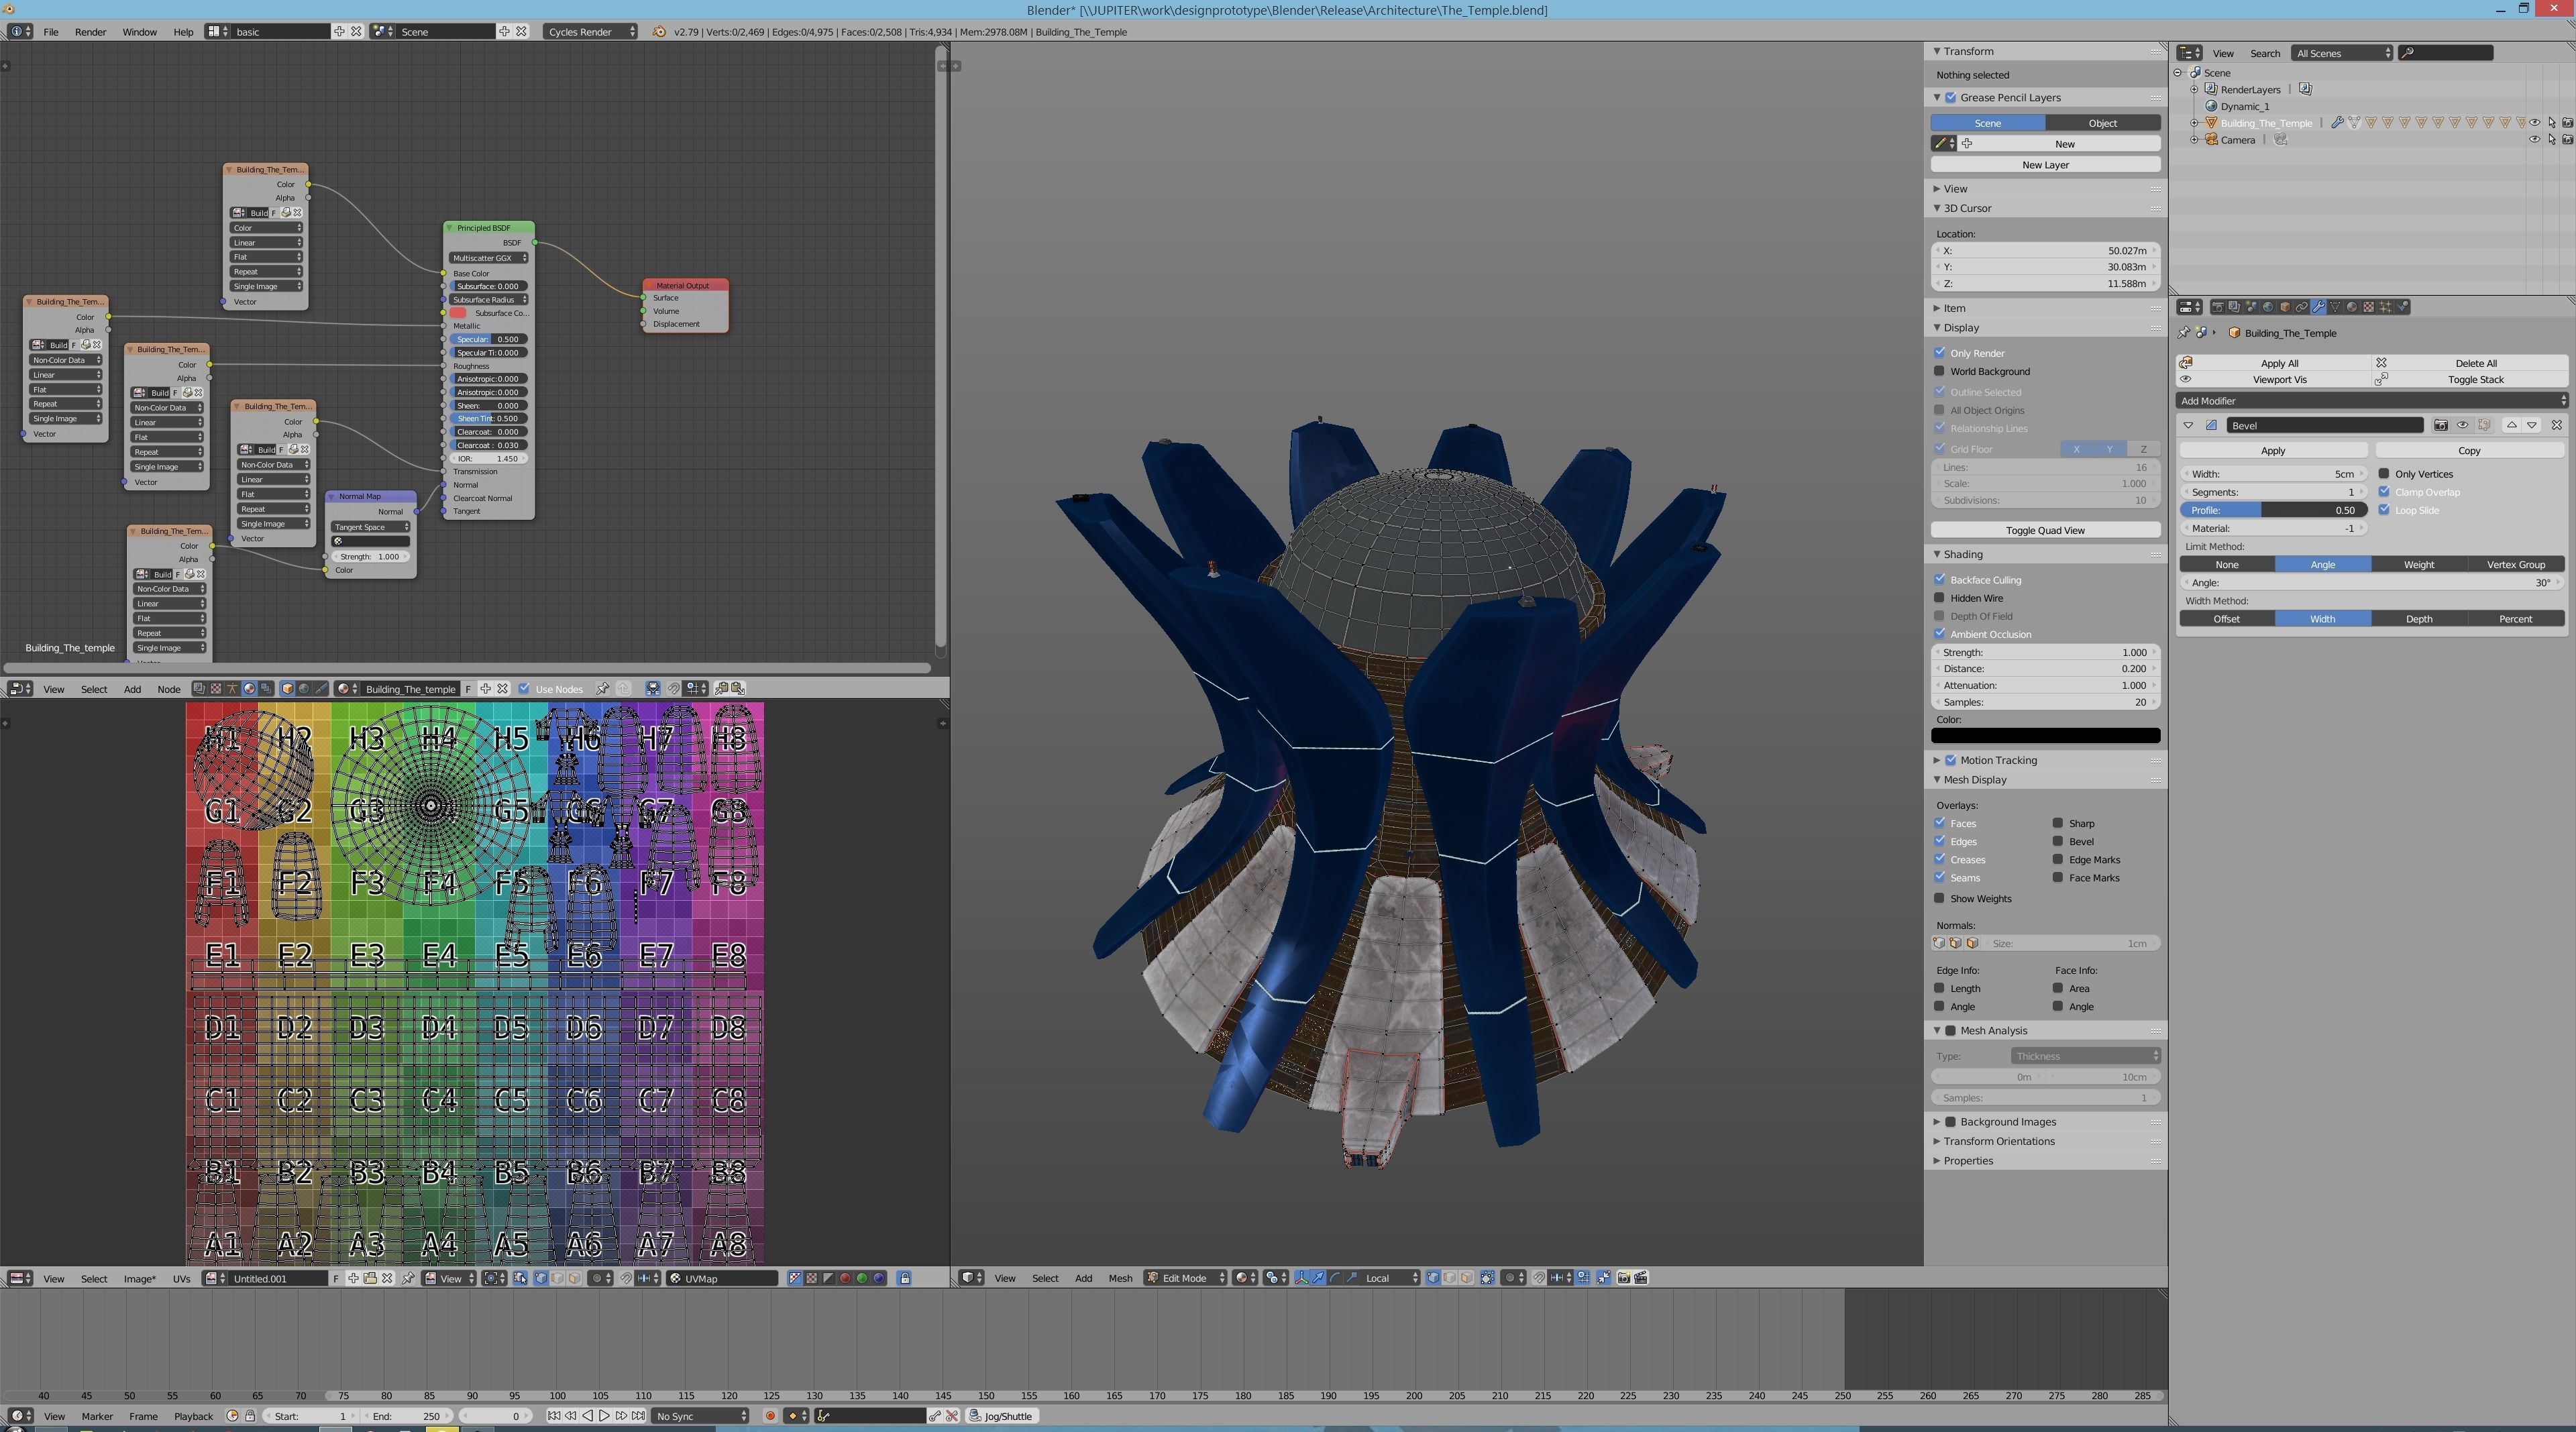The image size is (2576, 1432).
Task: Enable Show Weights checkbox
Action: [x=1940, y=898]
